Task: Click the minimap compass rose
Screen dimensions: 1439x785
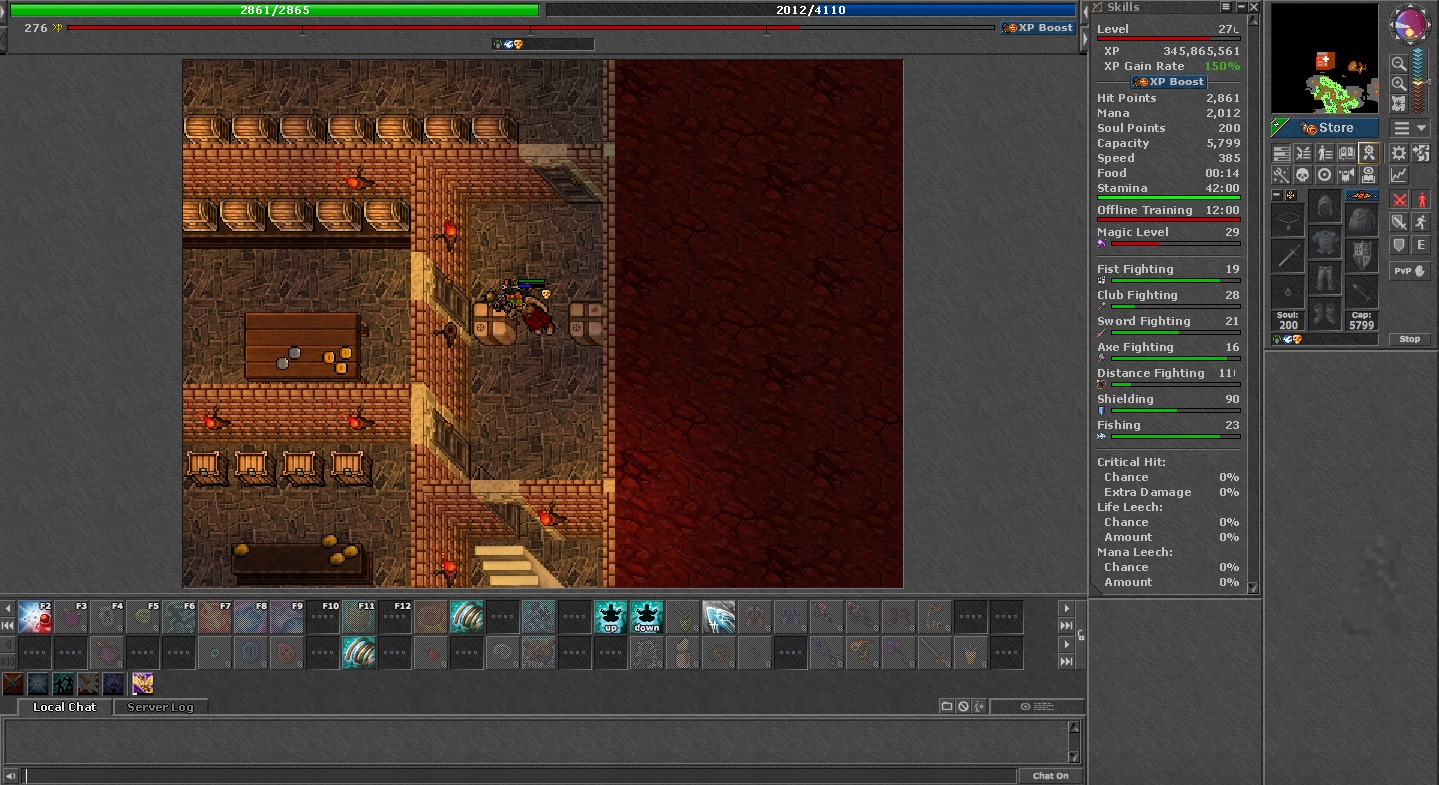Action: pyautogui.click(x=1409, y=22)
